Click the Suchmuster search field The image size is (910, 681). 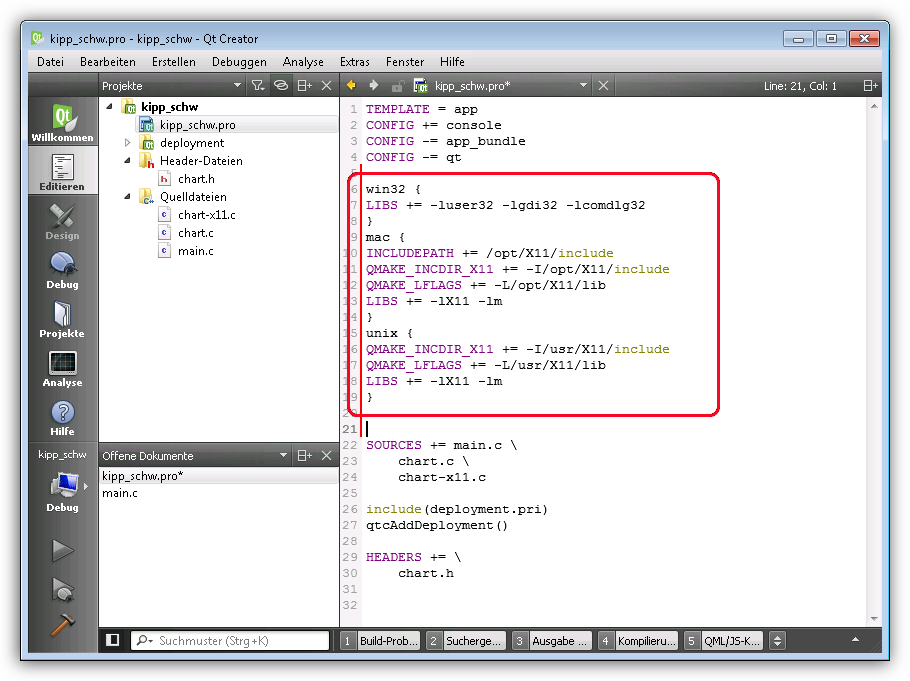(230, 640)
